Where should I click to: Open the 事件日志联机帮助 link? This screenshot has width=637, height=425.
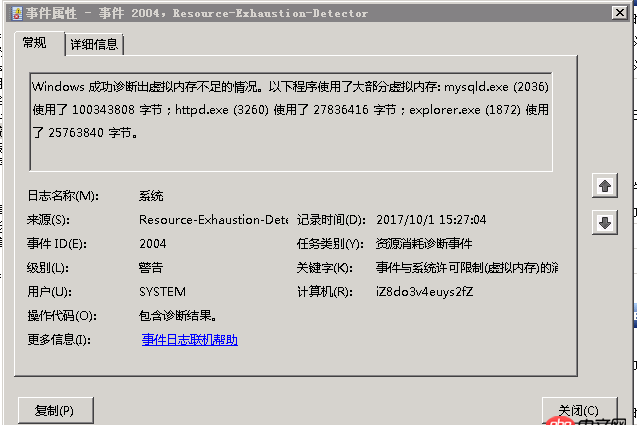(190, 340)
